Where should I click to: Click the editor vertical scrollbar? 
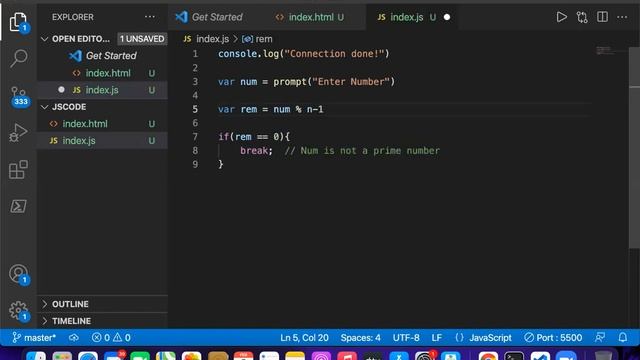(634, 147)
